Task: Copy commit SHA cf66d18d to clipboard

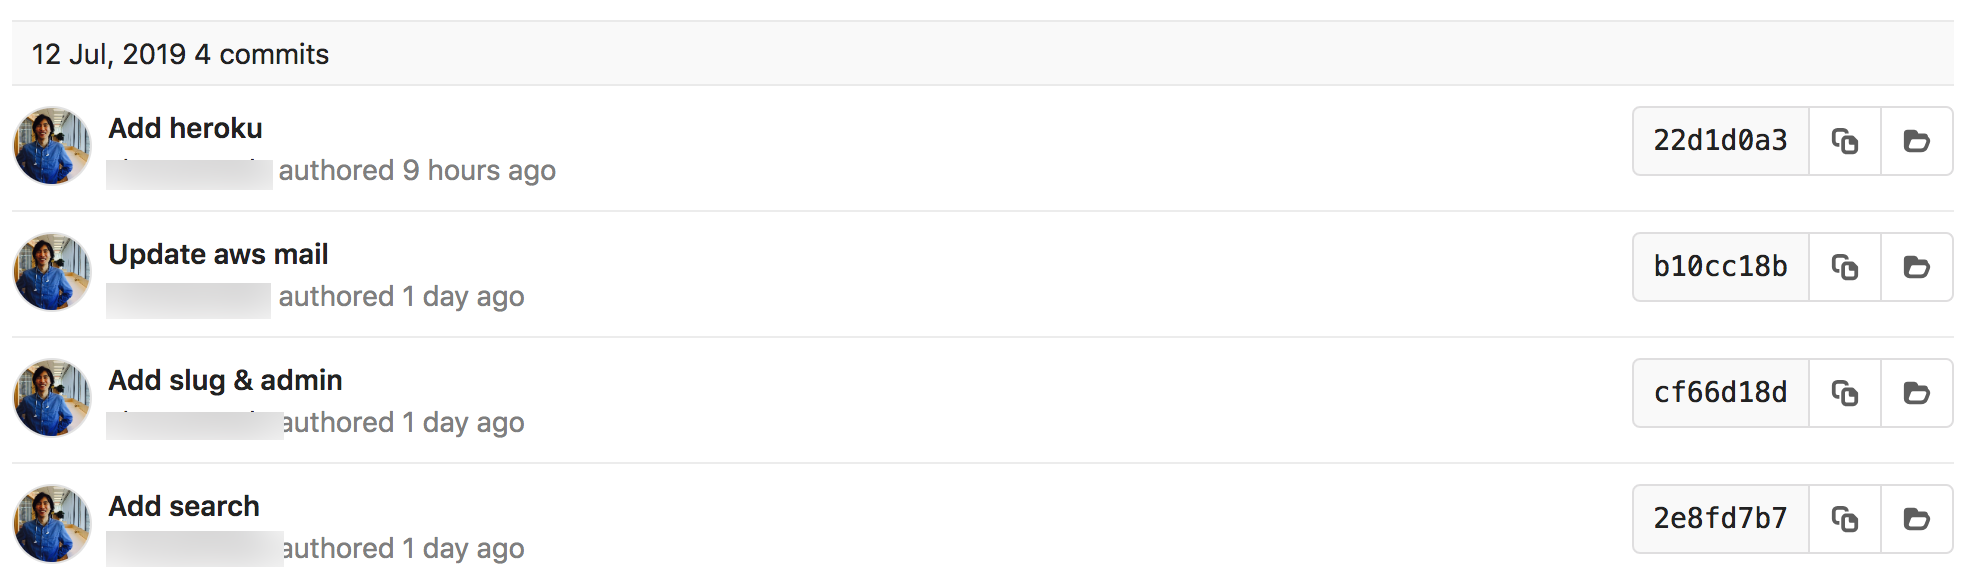Action: (1845, 393)
